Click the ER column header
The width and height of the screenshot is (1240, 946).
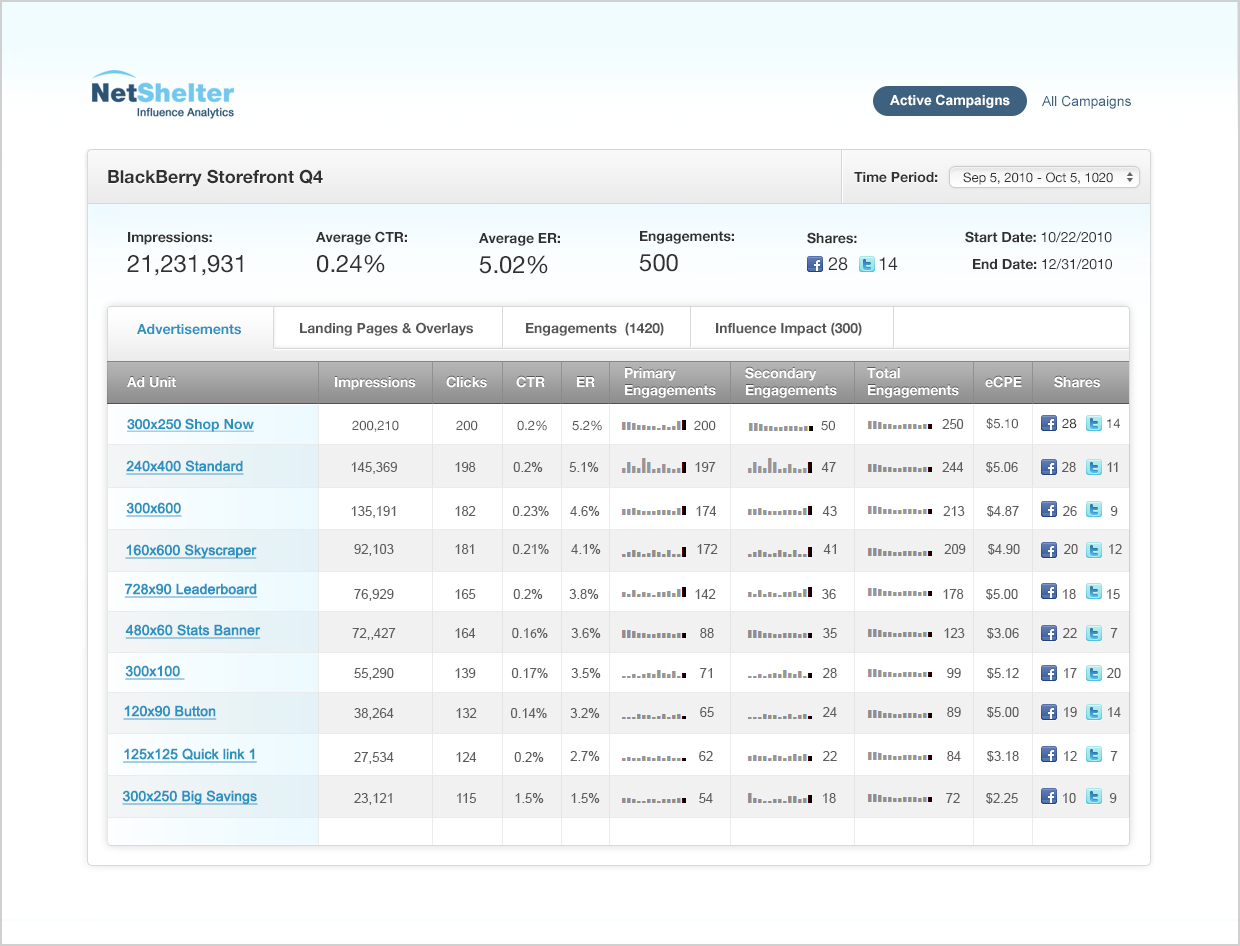pyautogui.click(x=585, y=382)
